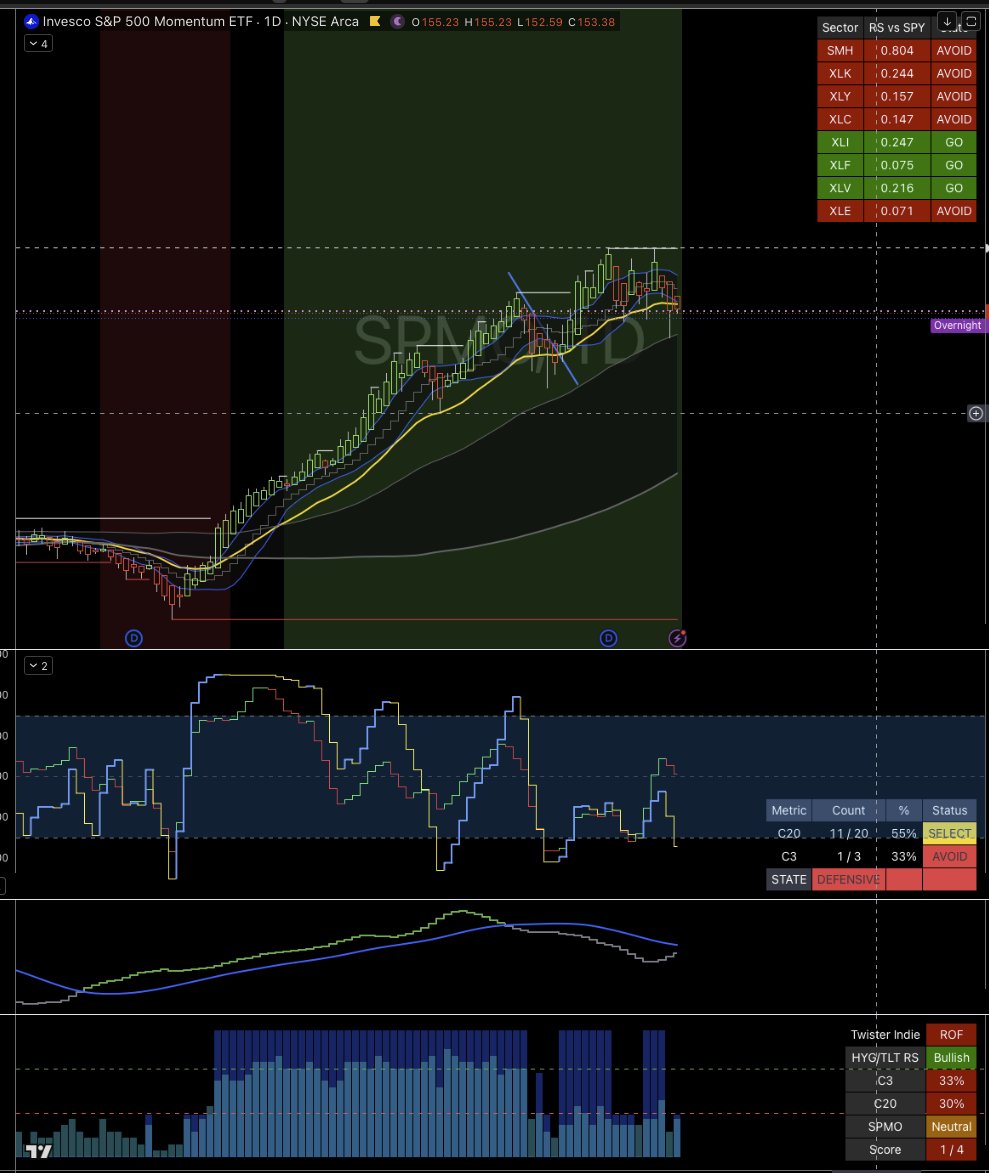
Task: Select the SMH sector cell
Action: point(840,51)
